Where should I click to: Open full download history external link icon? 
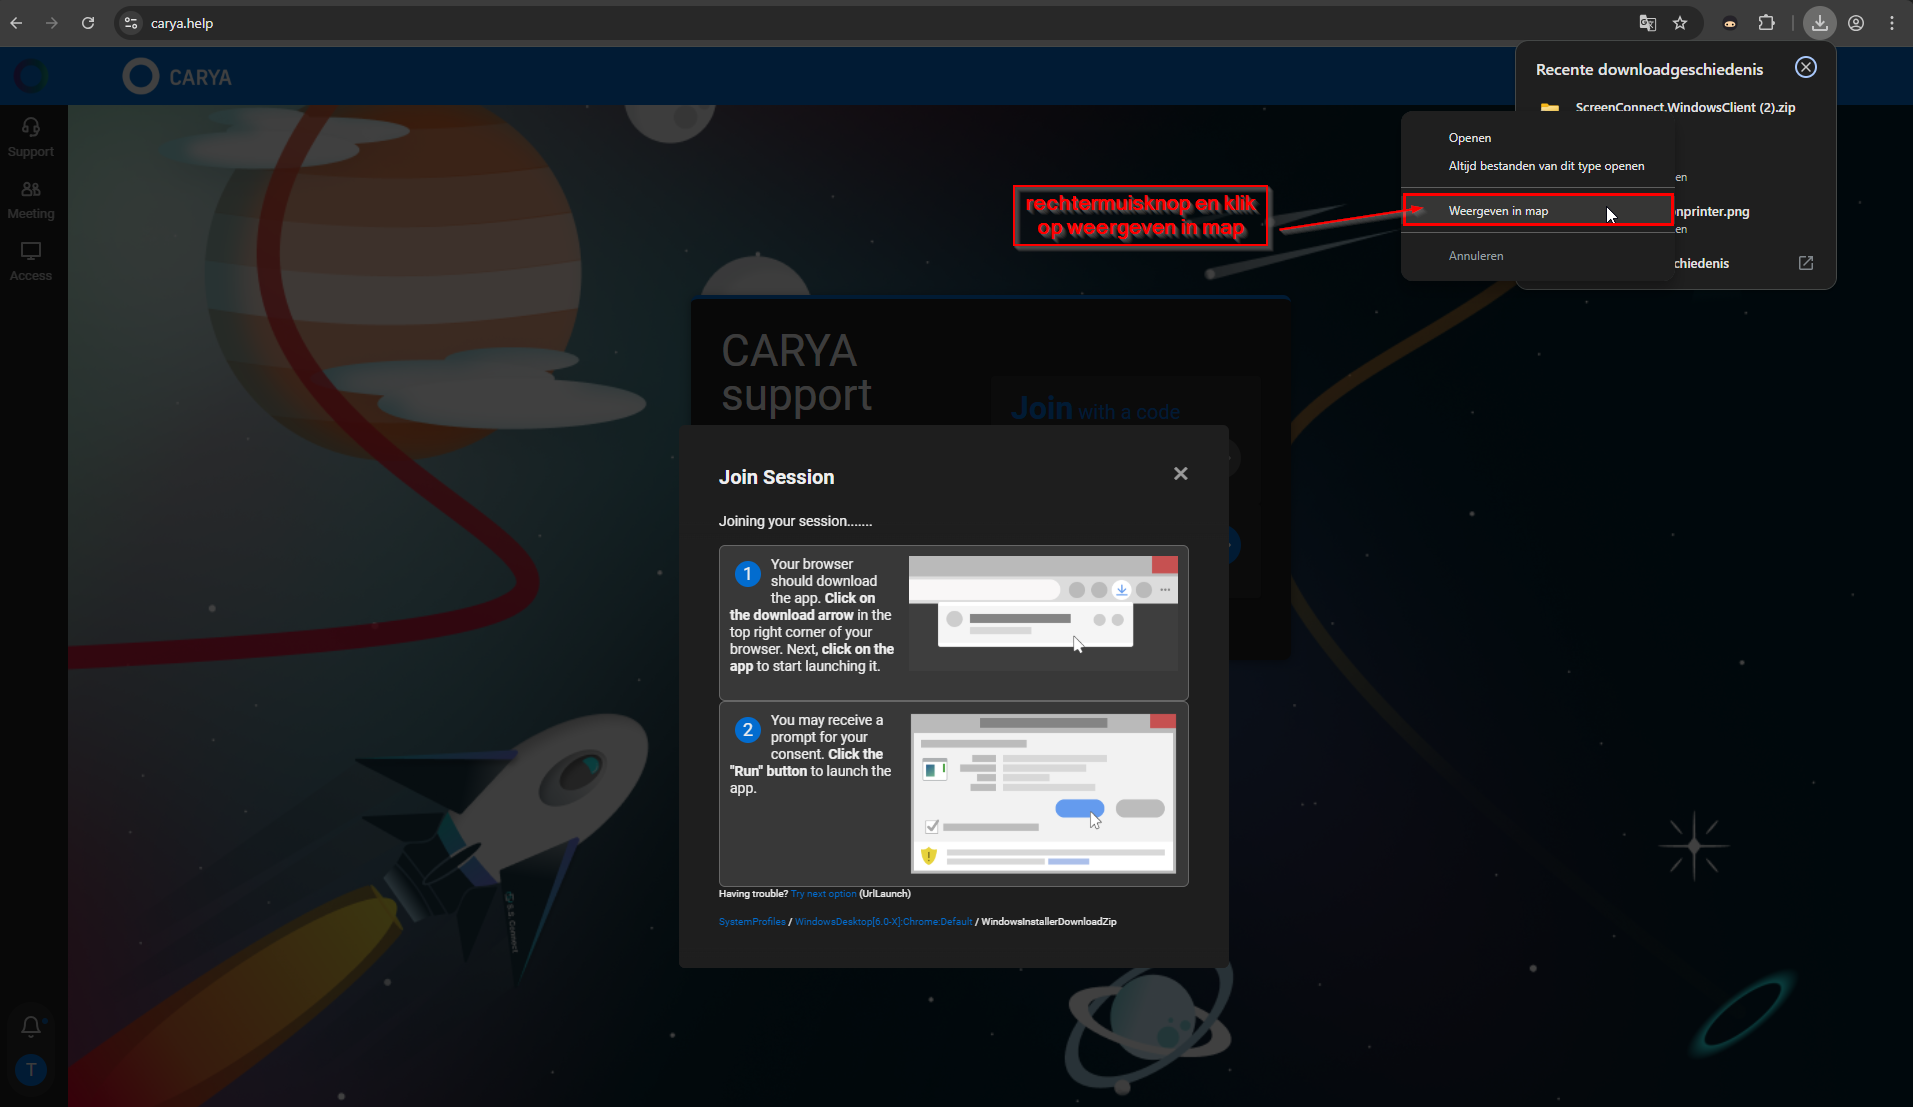(1806, 263)
